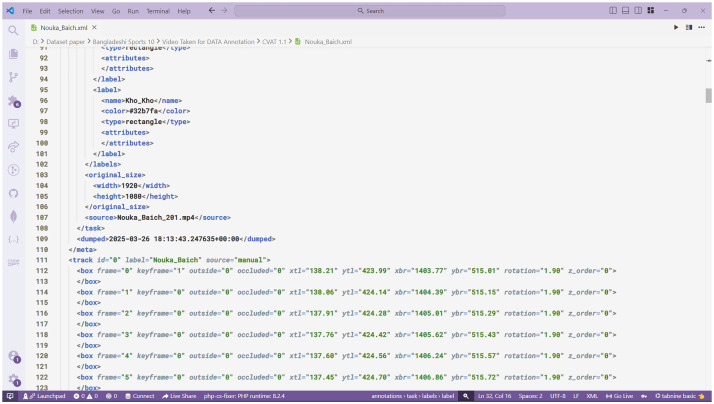Open the Explorer files view

13,54
